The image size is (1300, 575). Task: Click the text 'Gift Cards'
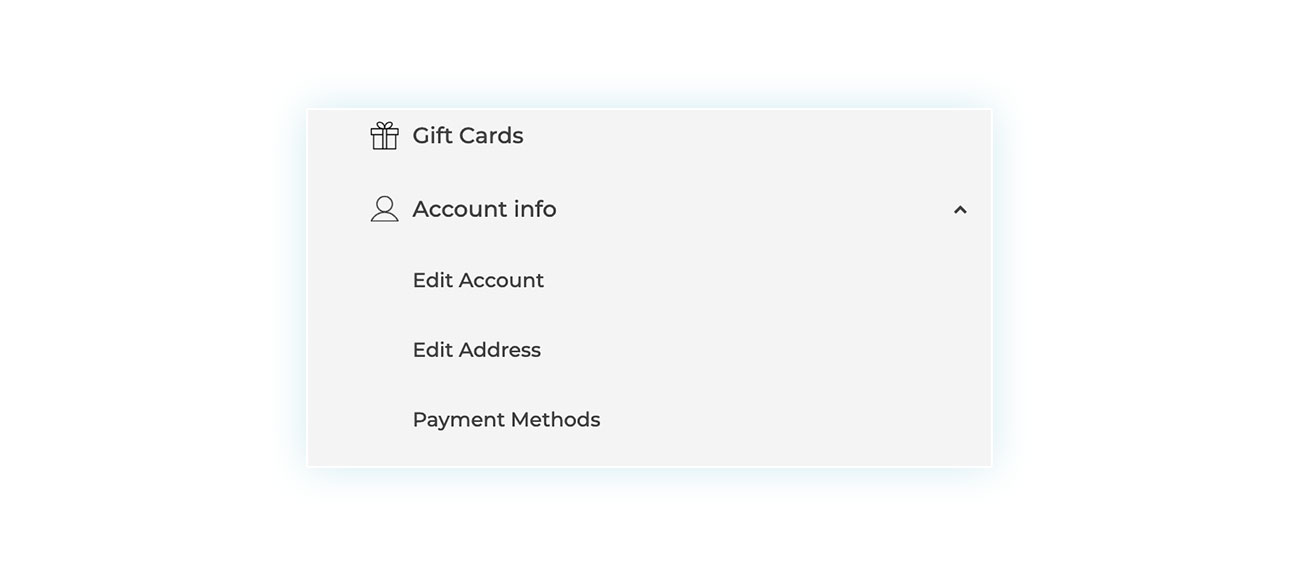pyautogui.click(x=468, y=136)
